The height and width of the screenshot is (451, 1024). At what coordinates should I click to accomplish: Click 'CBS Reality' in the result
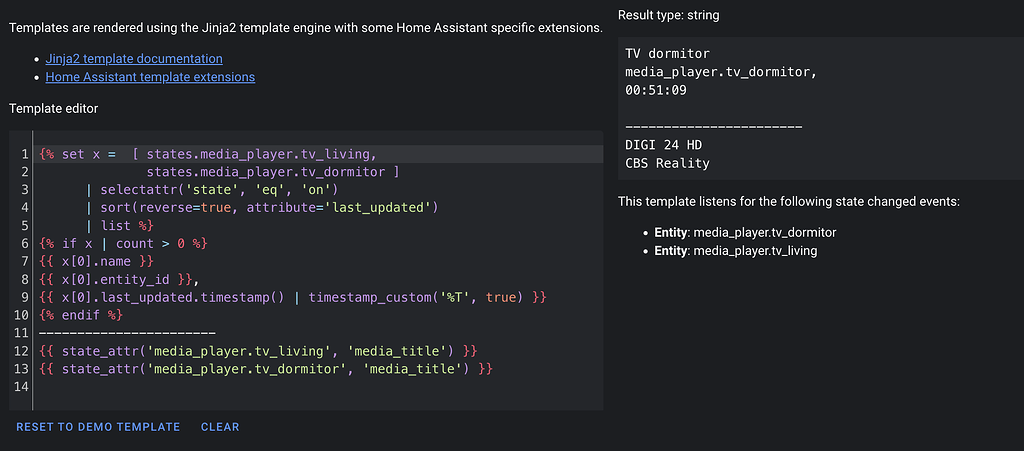tap(667, 163)
